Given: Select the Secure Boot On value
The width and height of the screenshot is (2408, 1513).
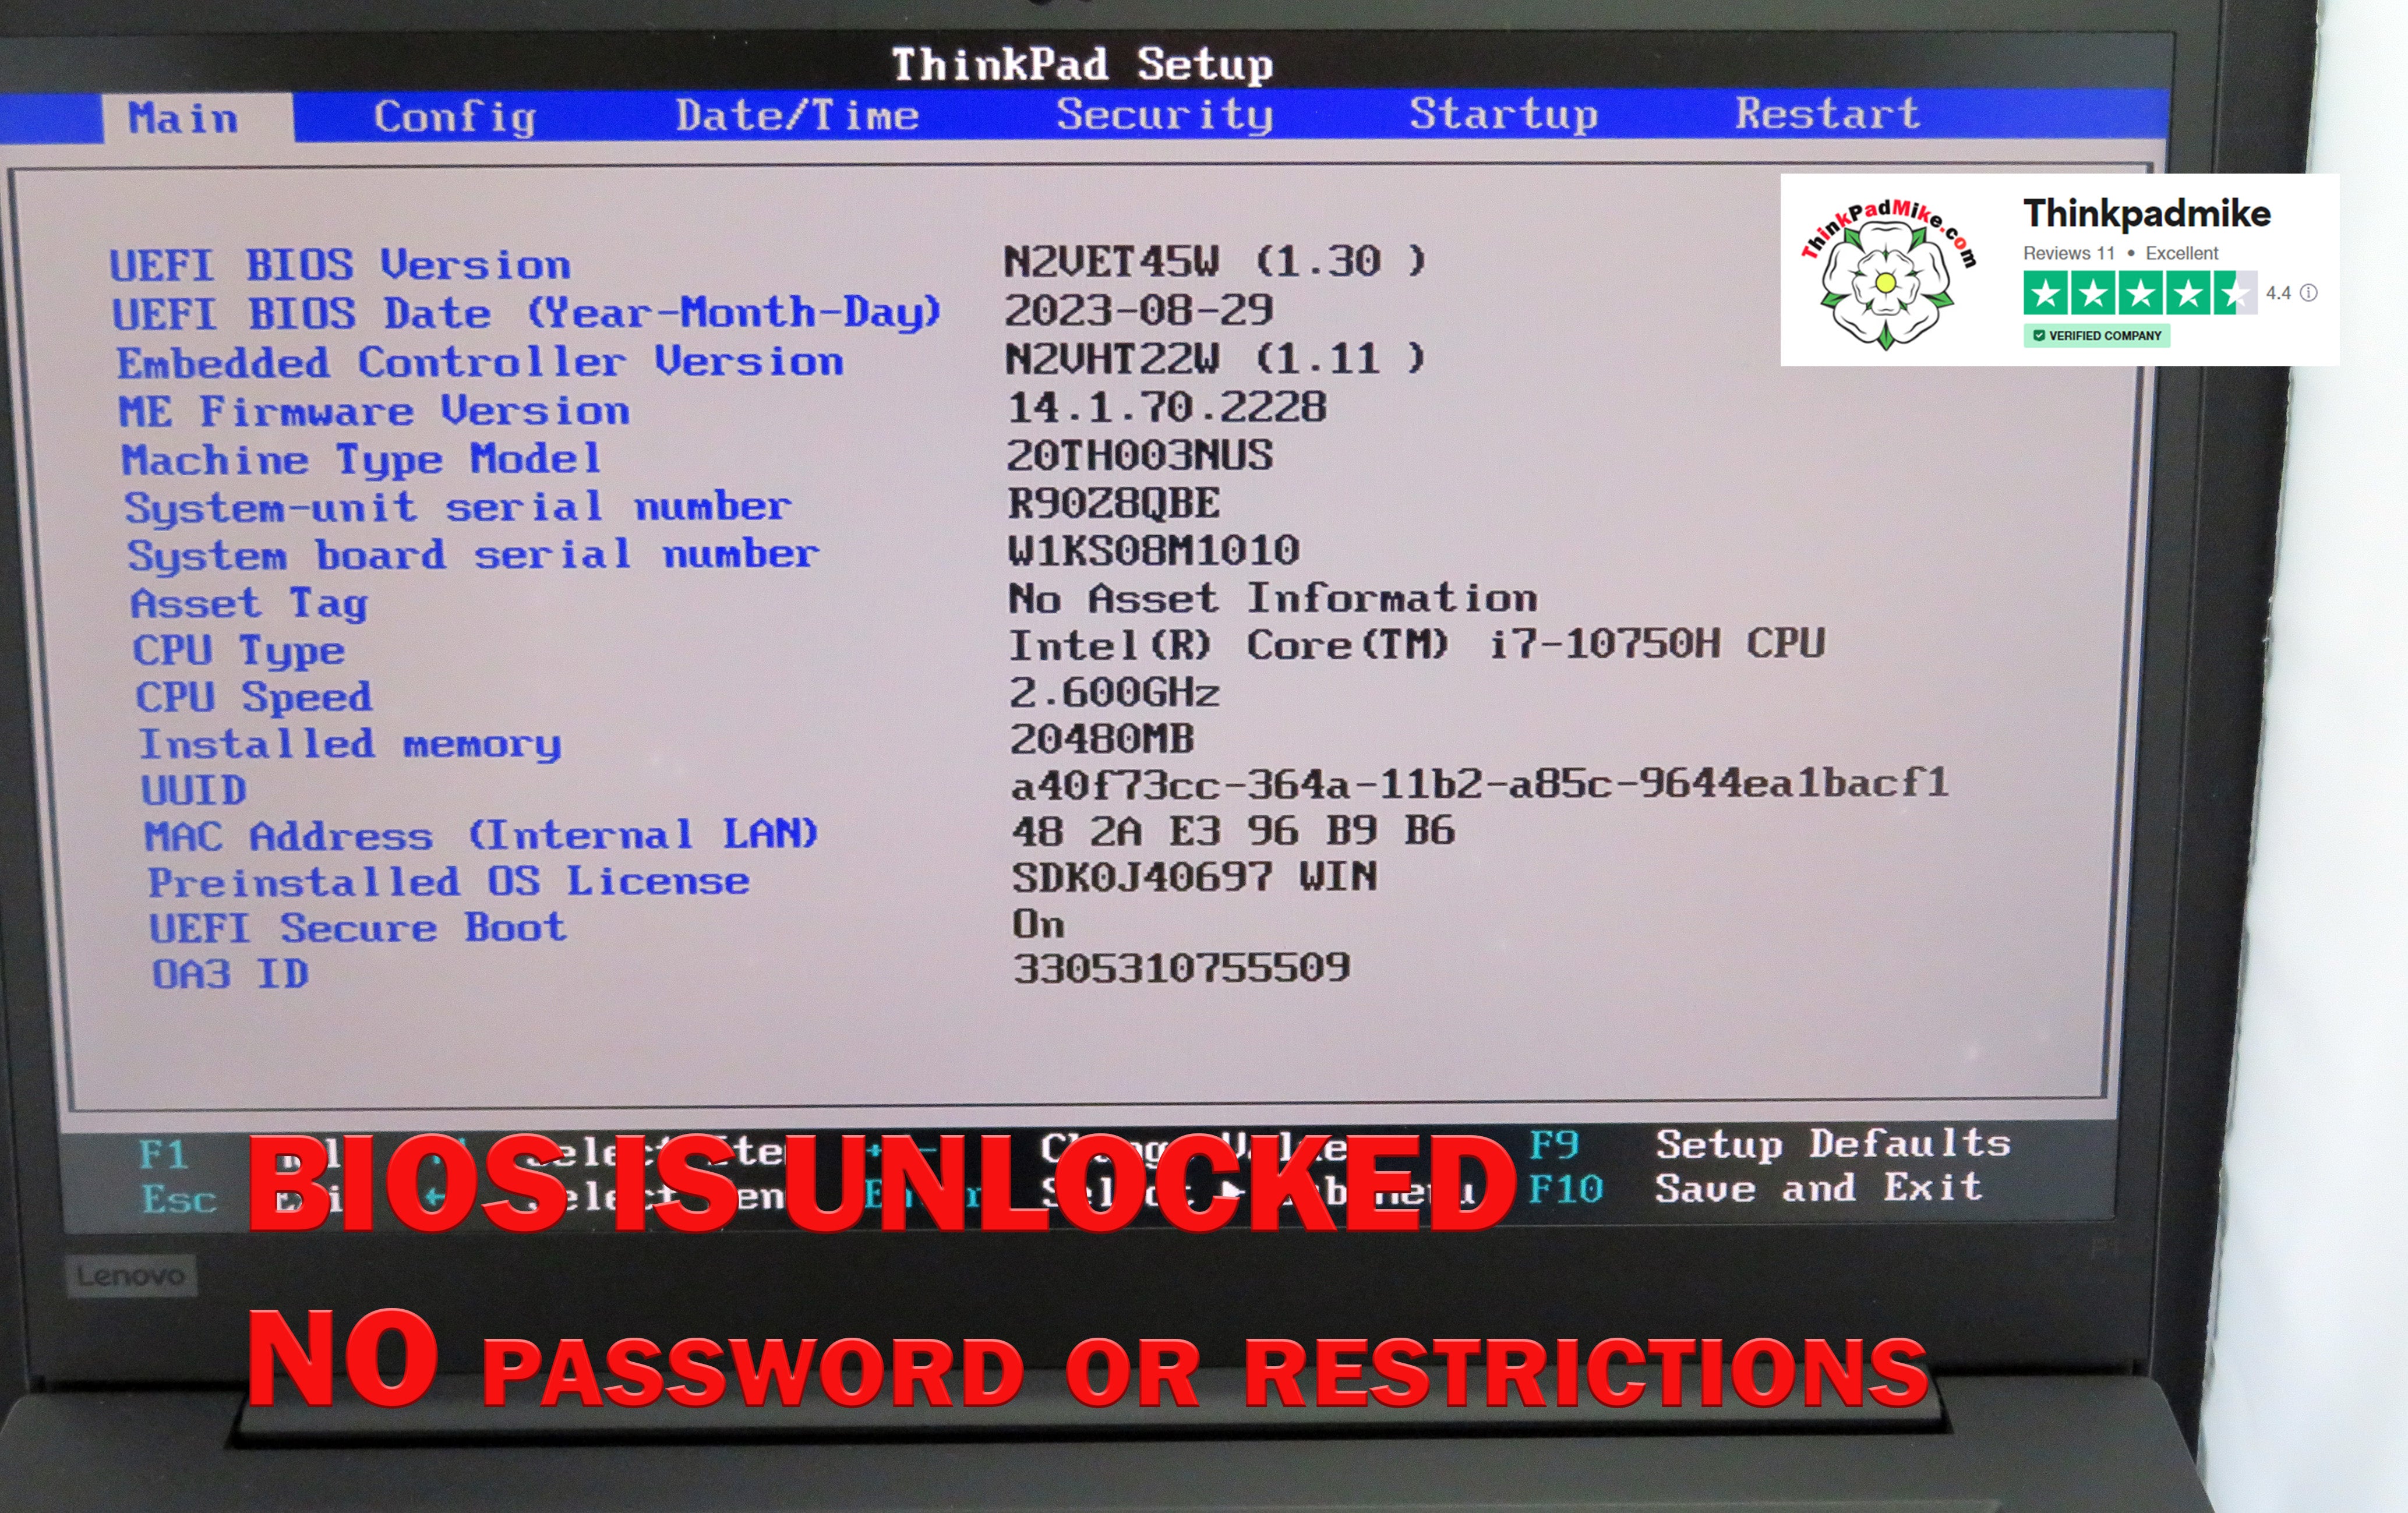Looking at the screenshot, I should click(1039, 923).
